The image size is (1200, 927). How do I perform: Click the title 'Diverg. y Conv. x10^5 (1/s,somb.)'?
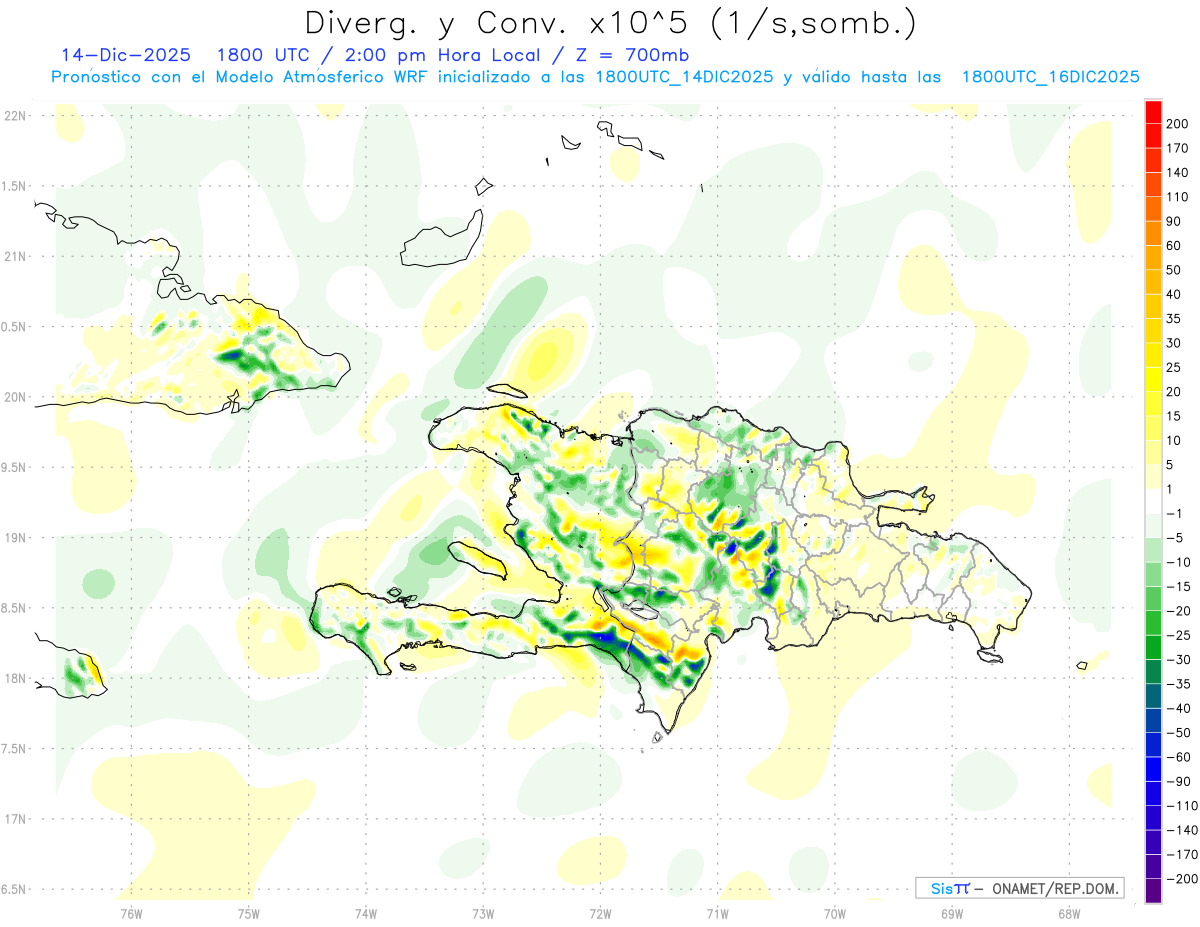[x=610, y=23]
